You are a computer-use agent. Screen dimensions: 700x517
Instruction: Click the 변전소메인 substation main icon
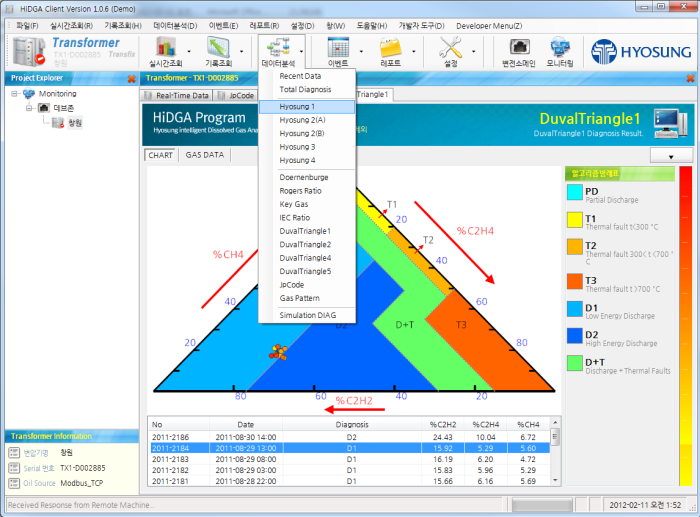click(x=519, y=46)
